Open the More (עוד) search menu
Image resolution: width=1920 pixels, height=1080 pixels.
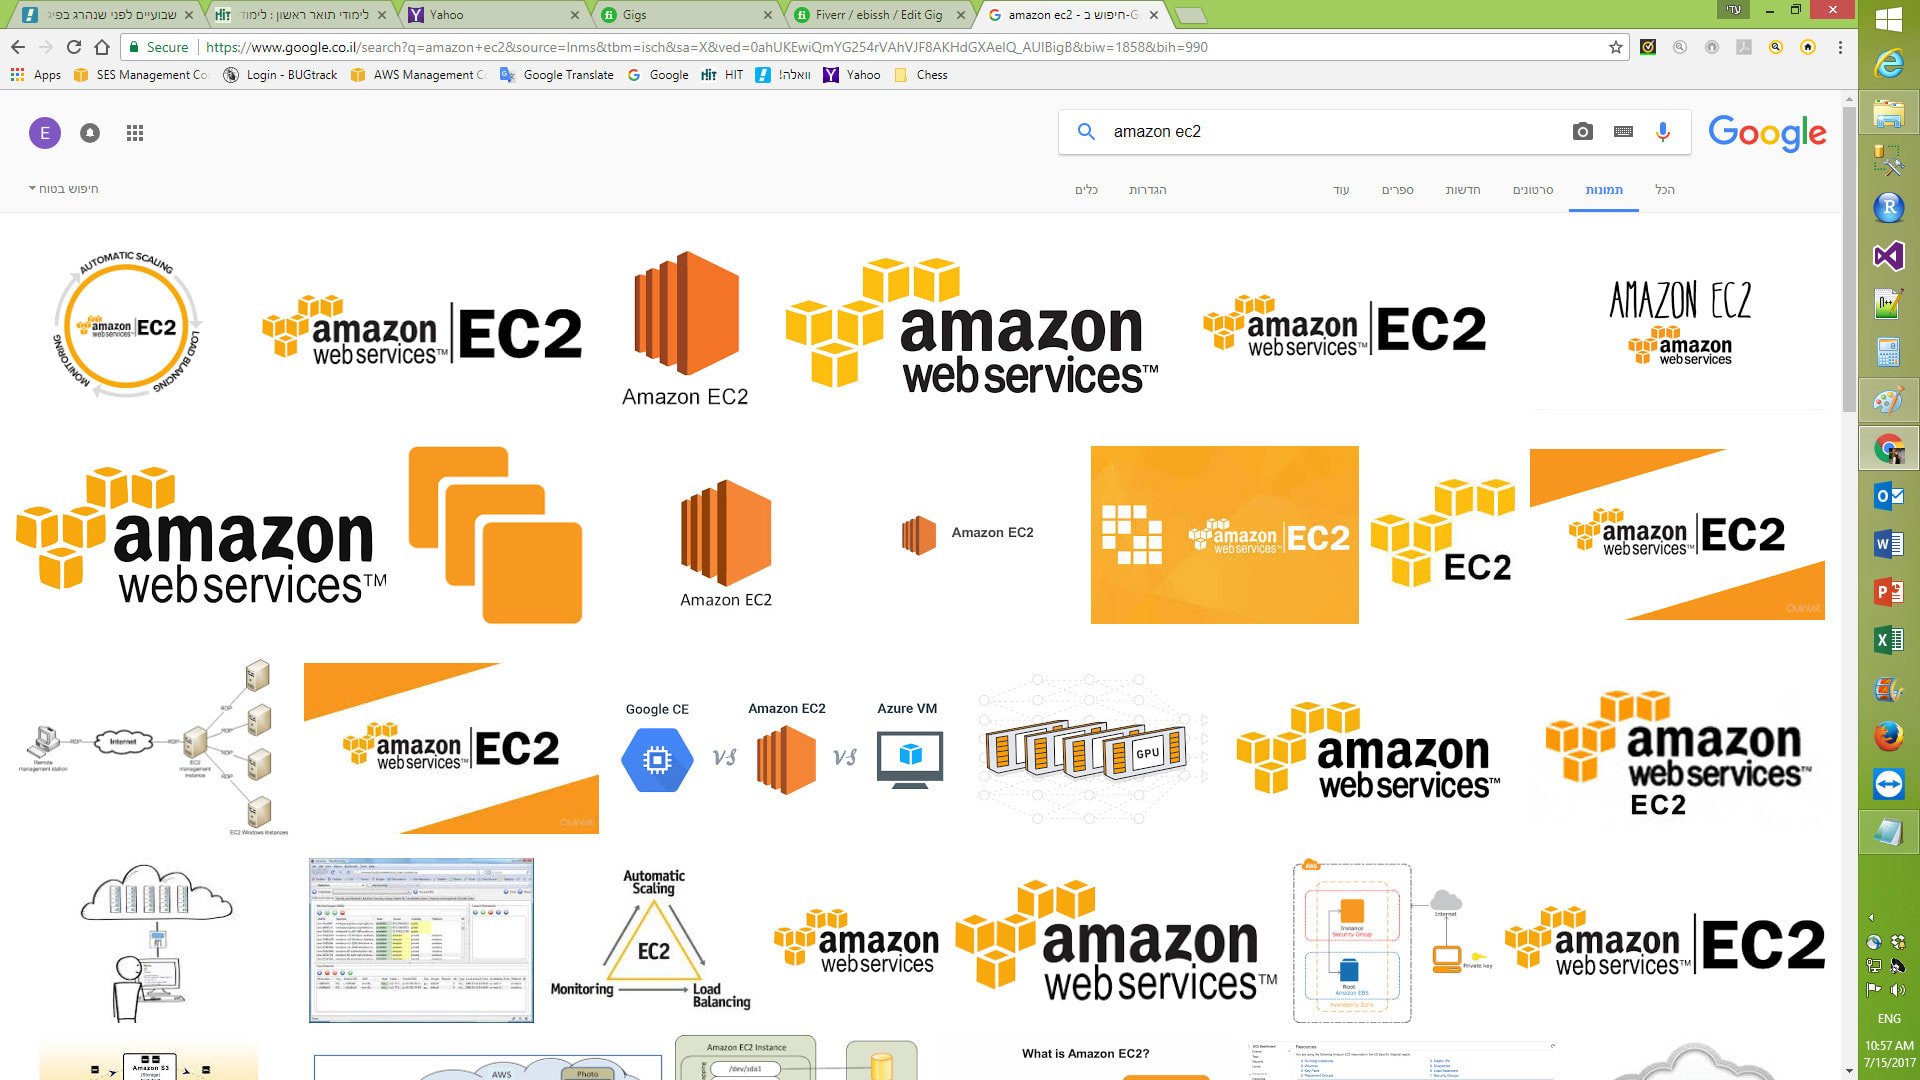[x=1341, y=190]
